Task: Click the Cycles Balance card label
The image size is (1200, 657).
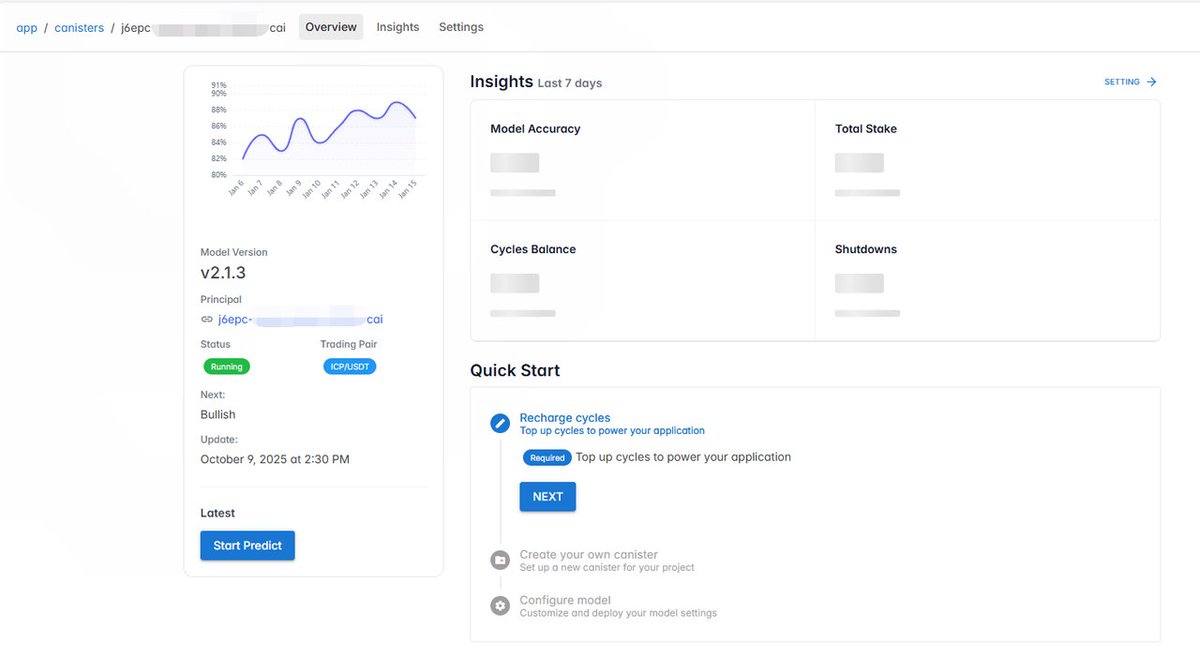Action: 533,250
